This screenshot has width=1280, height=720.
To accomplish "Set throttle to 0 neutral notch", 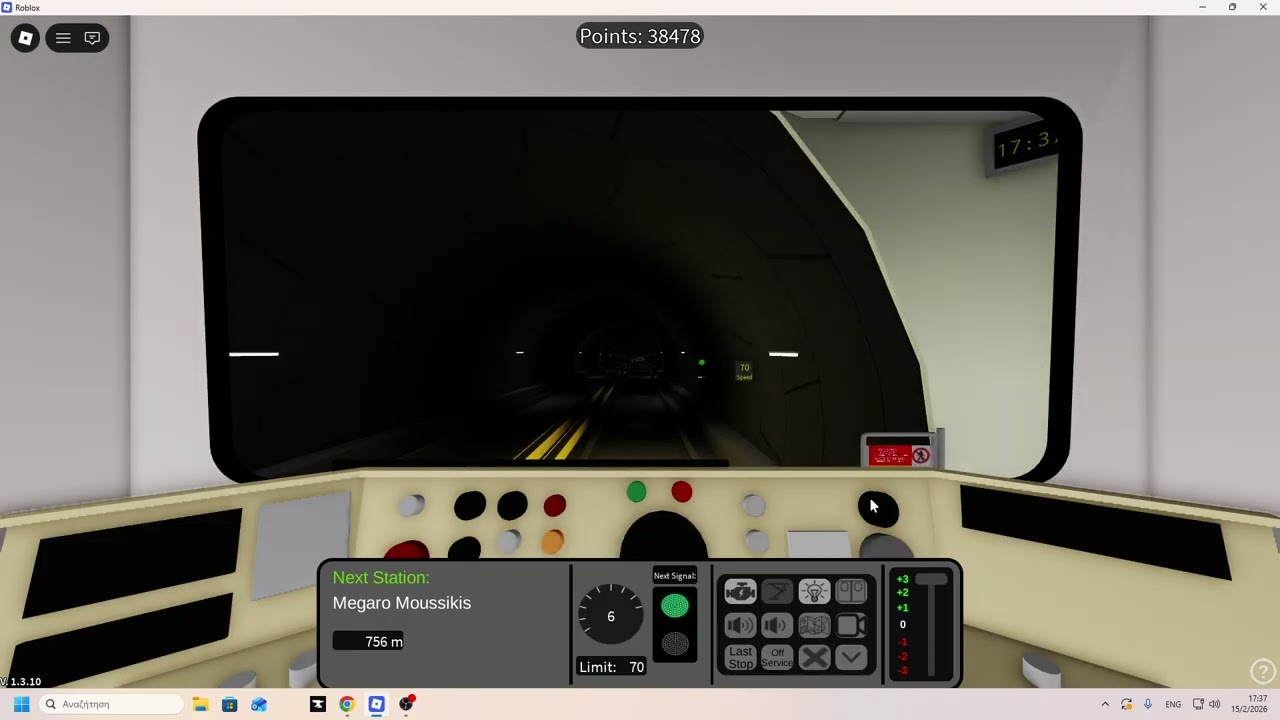I will point(902,625).
